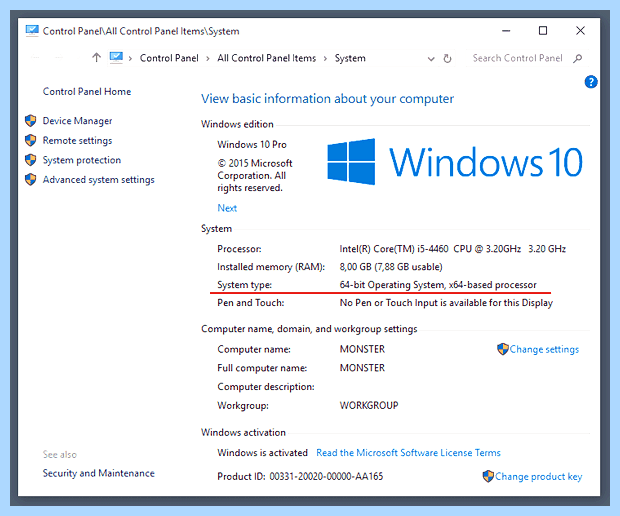The height and width of the screenshot is (516, 620).
Task: Click Change product key link
Action: point(539,476)
